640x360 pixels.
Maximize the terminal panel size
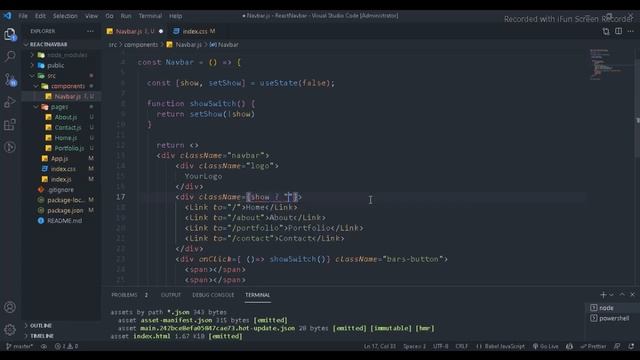[x=622, y=295]
